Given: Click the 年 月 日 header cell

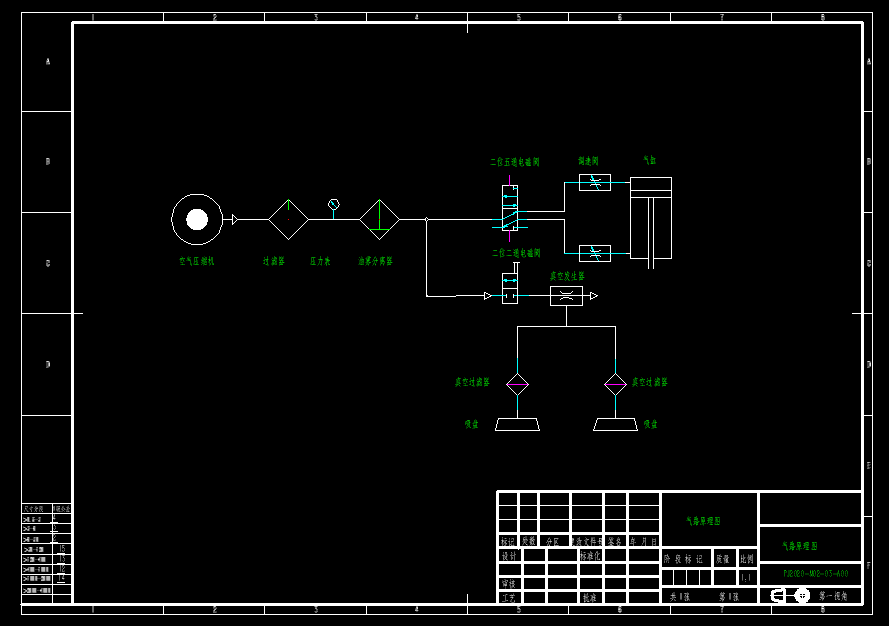Looking at the screenshot, I should tap(644, 542).
